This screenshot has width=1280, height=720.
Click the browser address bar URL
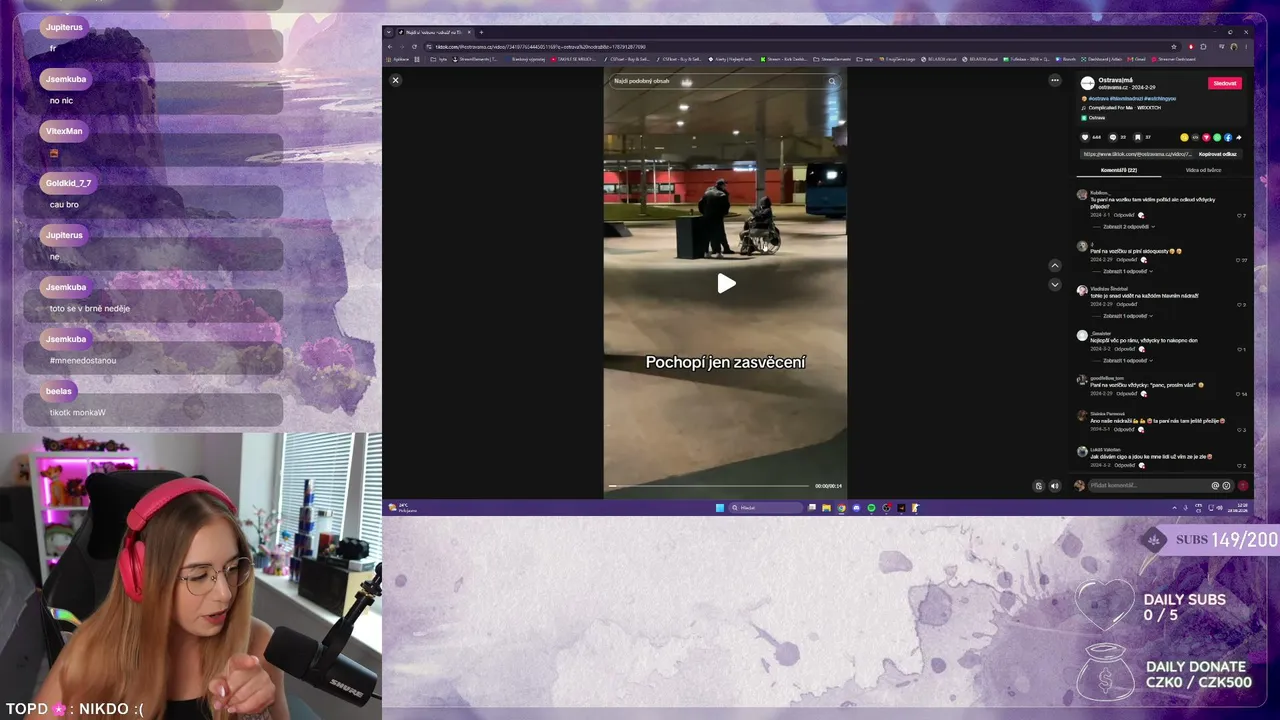pos(540,46)
